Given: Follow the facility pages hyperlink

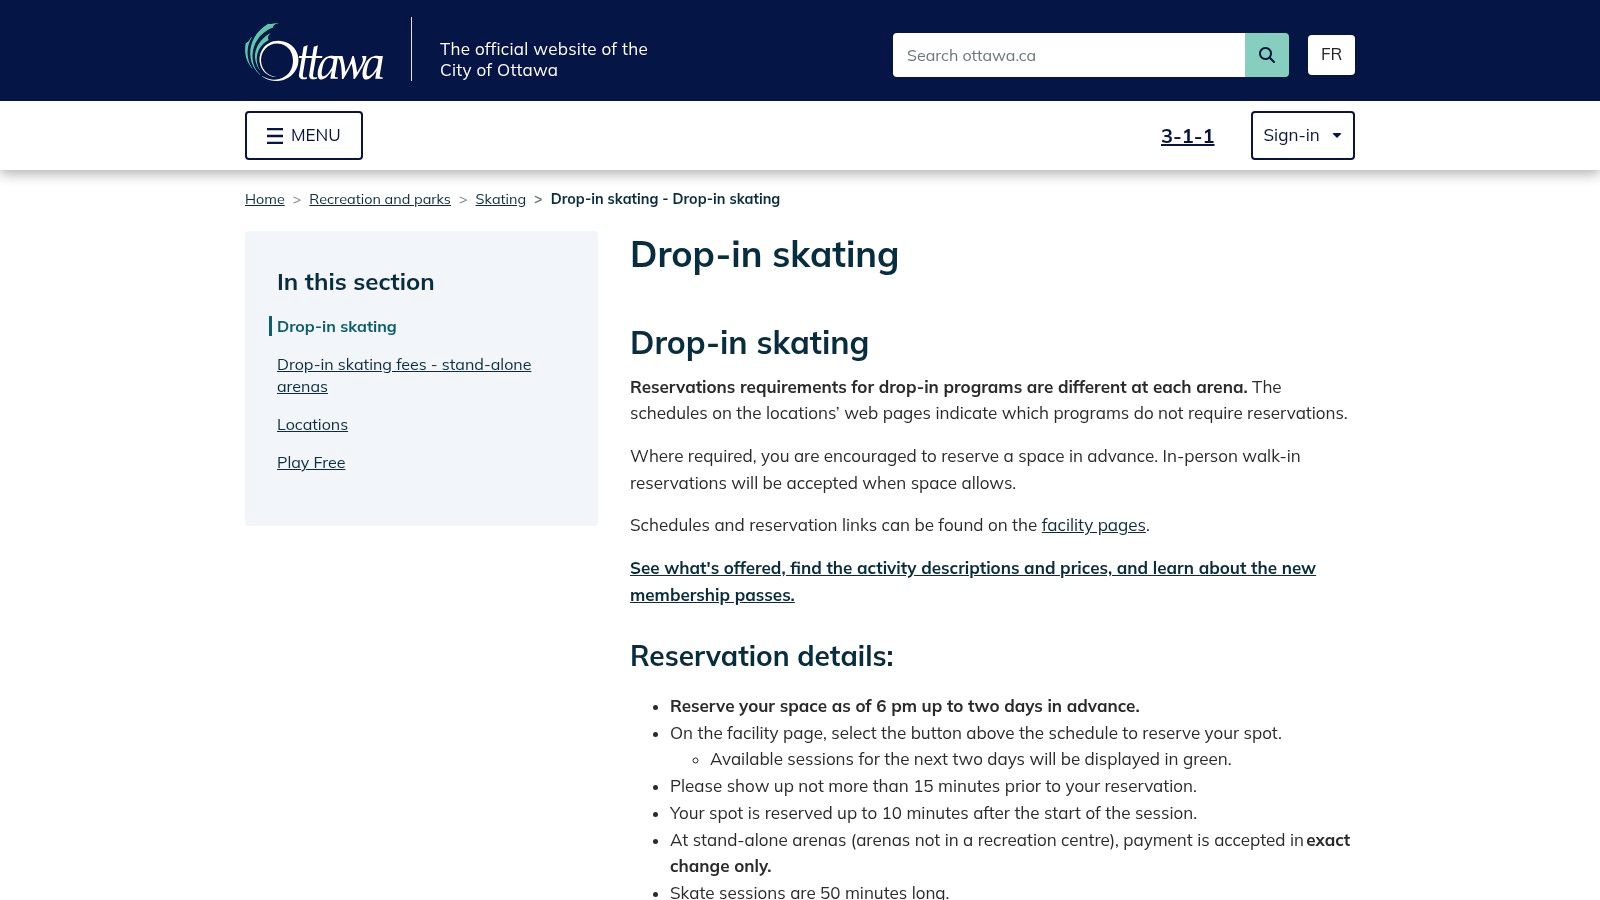Looking at the screenshot, I should click(x=1093, y=525).
